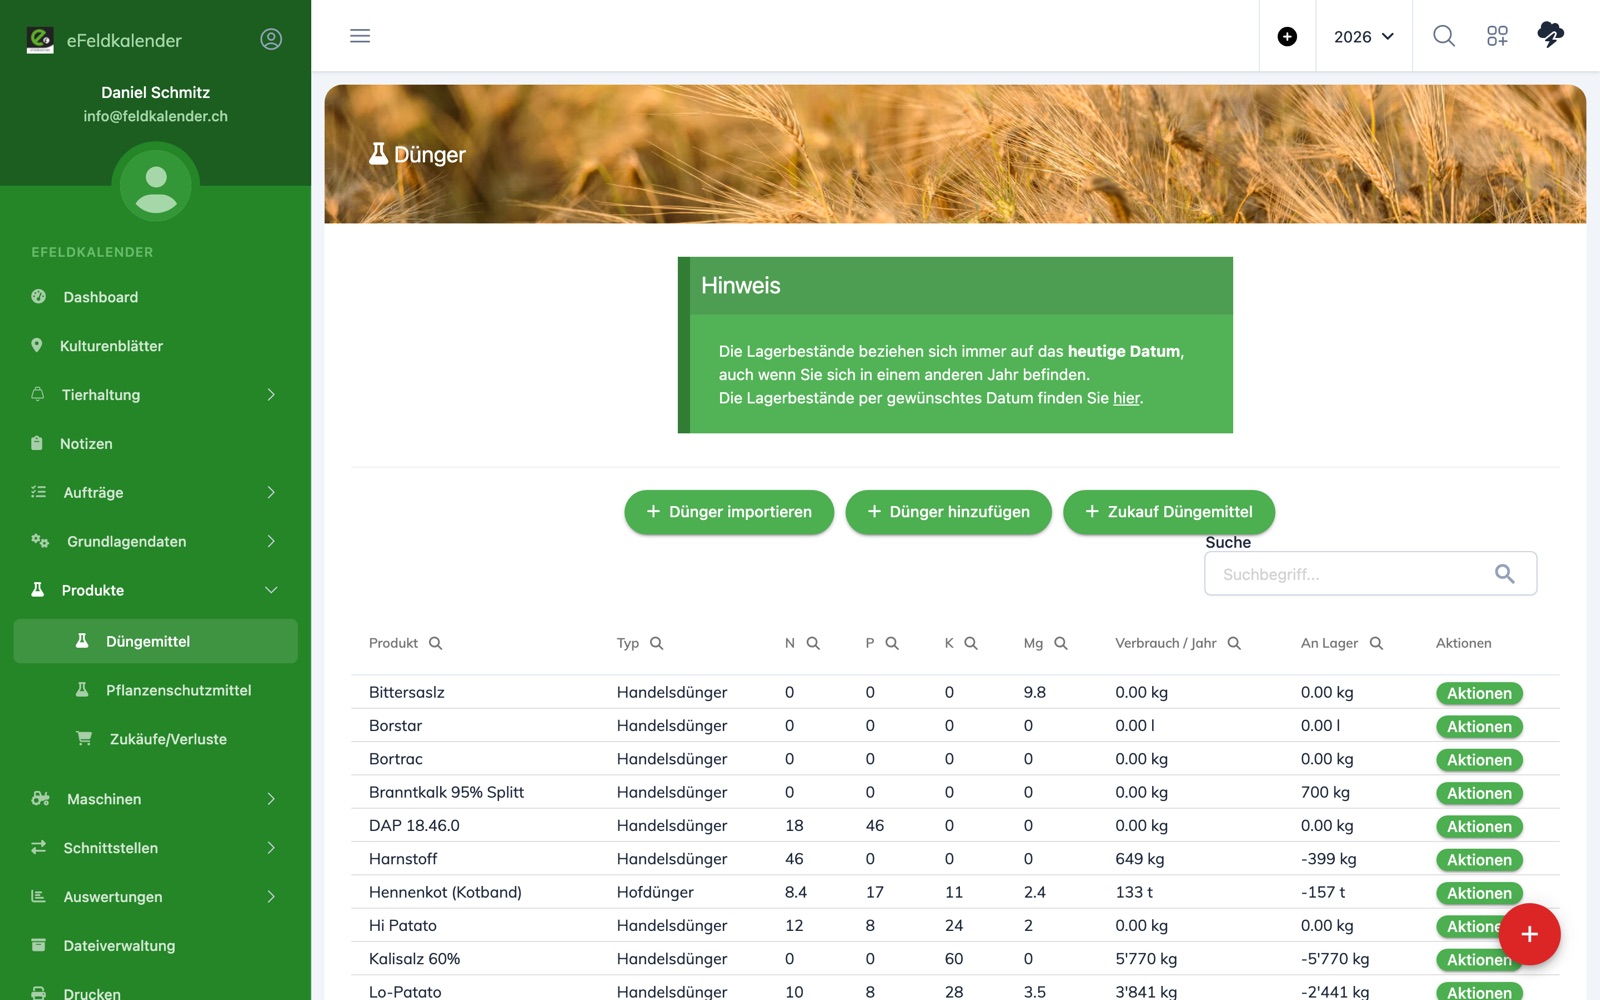This screenshot has width=1600, height=1000.
Task: Expand the Tierhaltung submenu
Action: pos(156,395)
